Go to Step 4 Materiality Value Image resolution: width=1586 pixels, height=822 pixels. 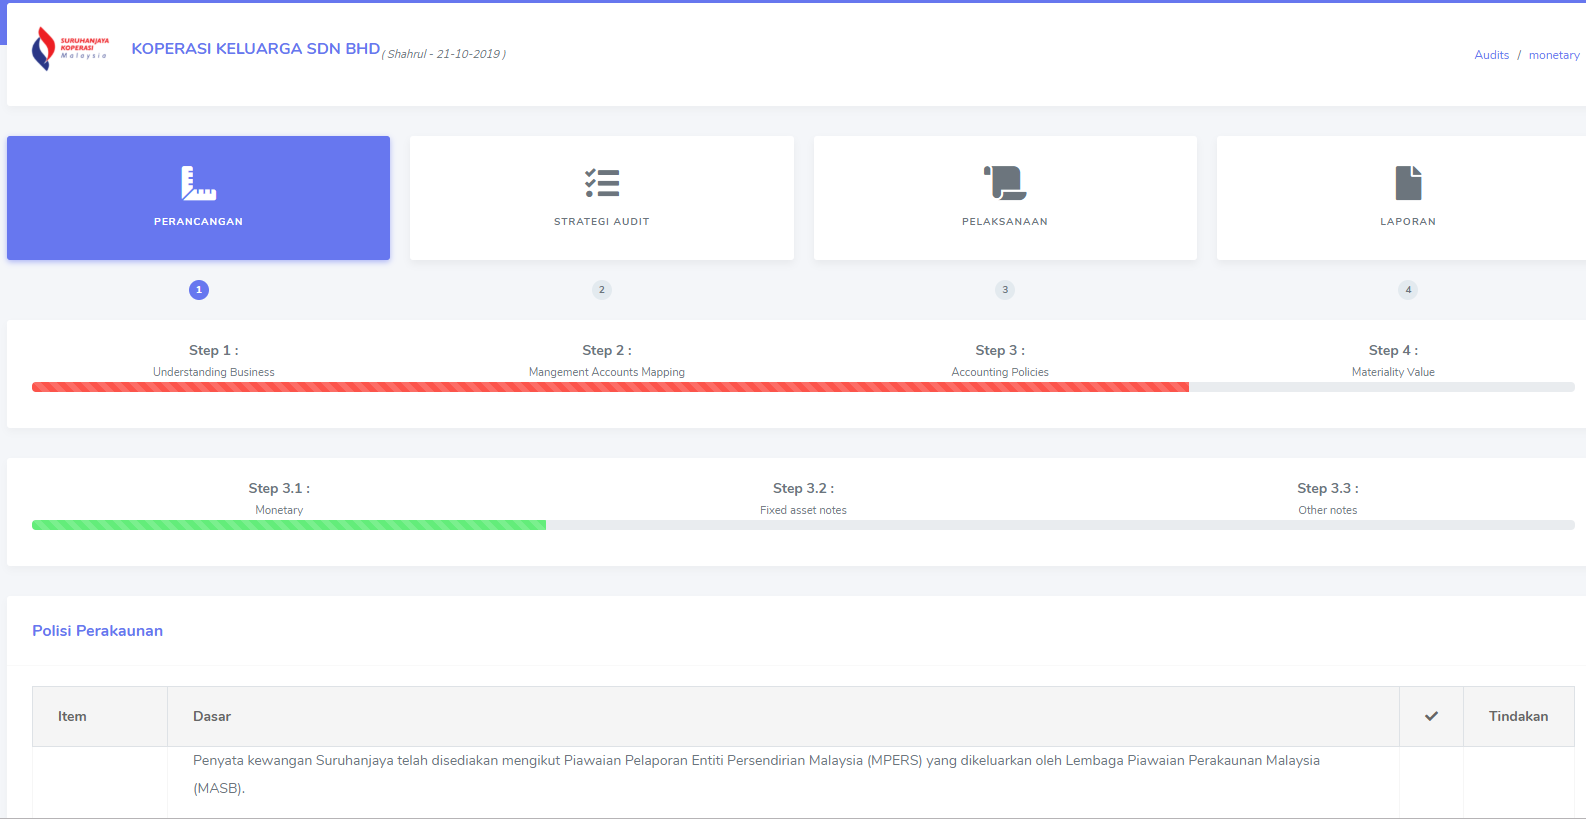[x=1393, y=361]
